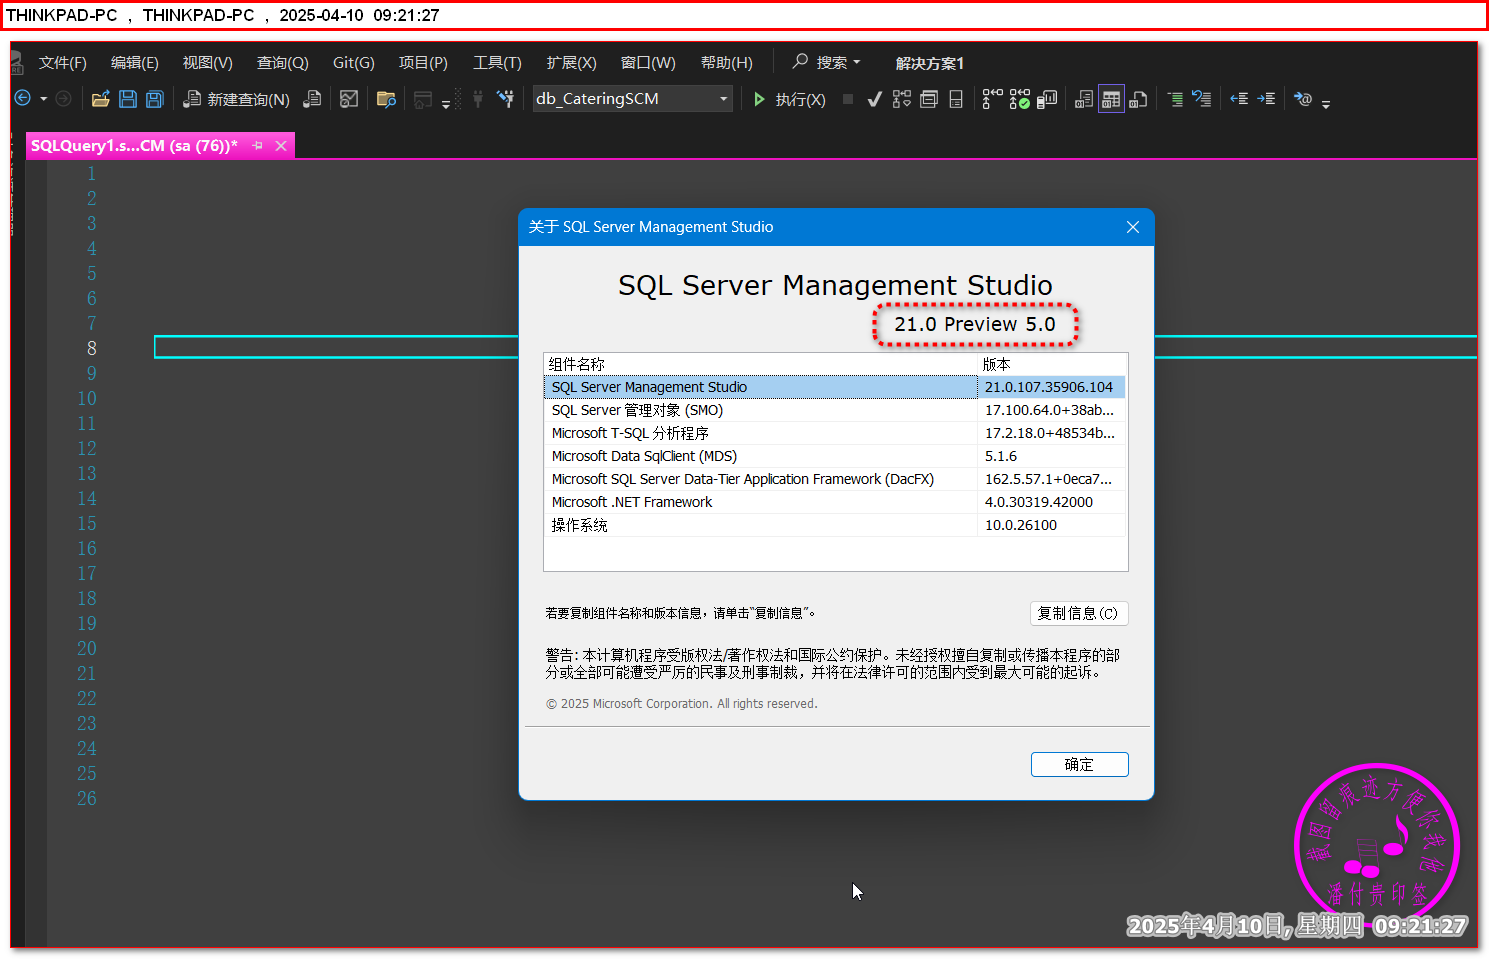Toggle include client statistics icon
Screen dimensions: 1489x959
pos(1047,99)
